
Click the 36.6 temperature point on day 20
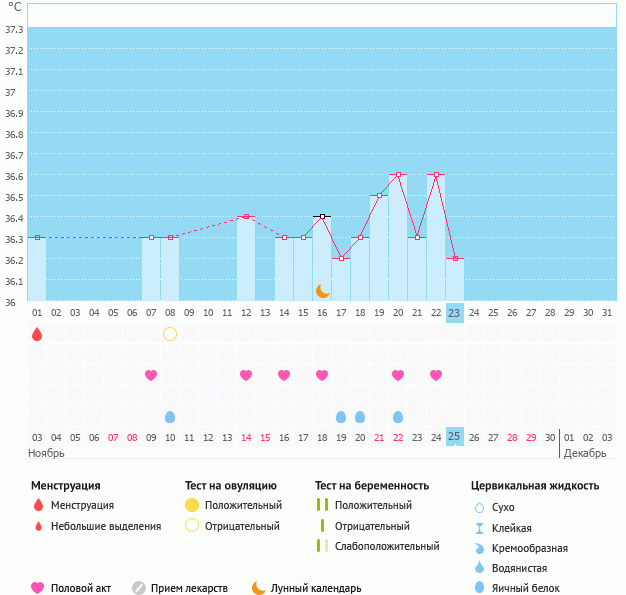[x=398, y=174]
